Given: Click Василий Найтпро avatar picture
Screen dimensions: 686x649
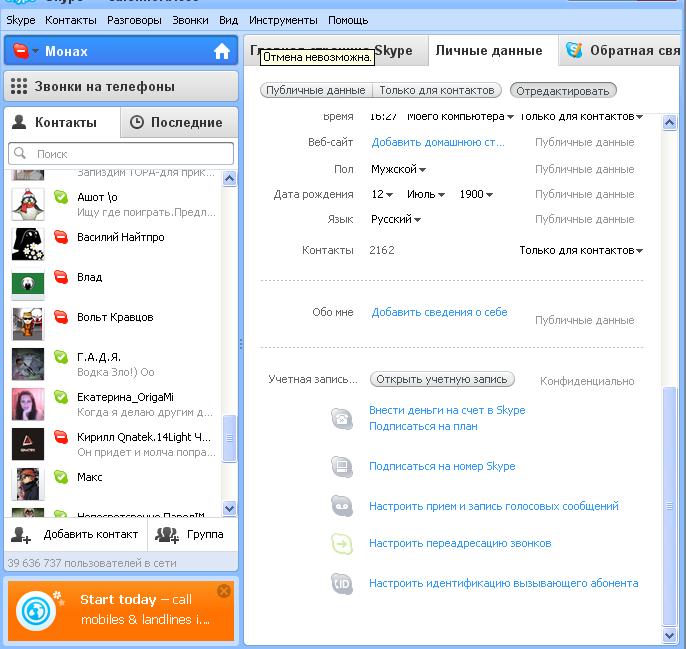Looking at the screenshot, I should [x=28, y=244].
